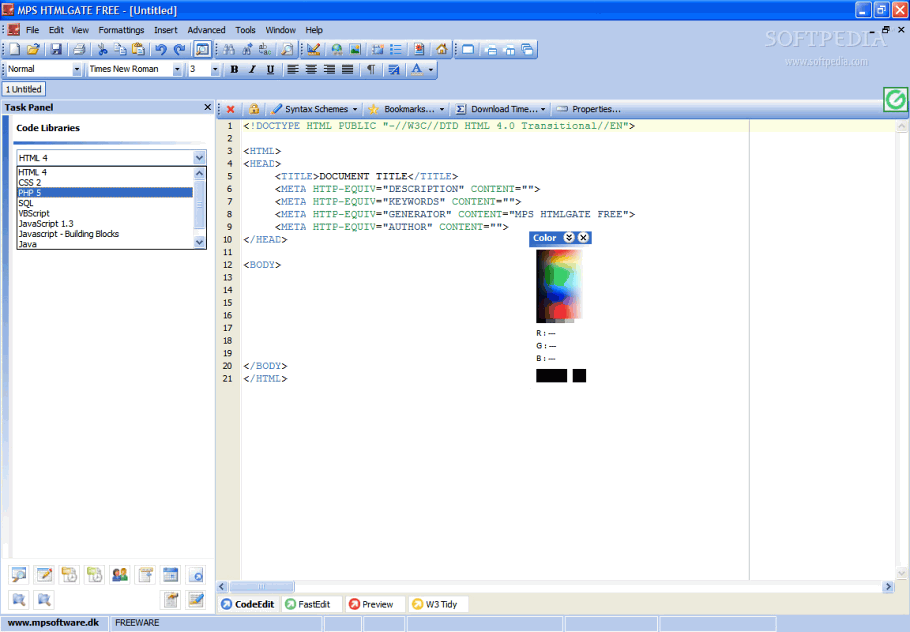
Task: Click the wide black color swatch
Action: 551,375
